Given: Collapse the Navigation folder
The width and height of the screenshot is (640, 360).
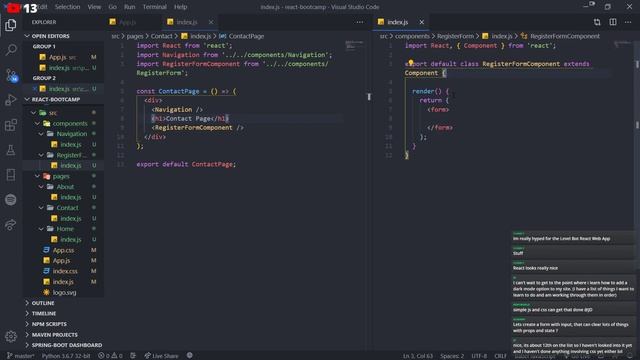Looking at the screenshot, I should click(x=63, y=134).
